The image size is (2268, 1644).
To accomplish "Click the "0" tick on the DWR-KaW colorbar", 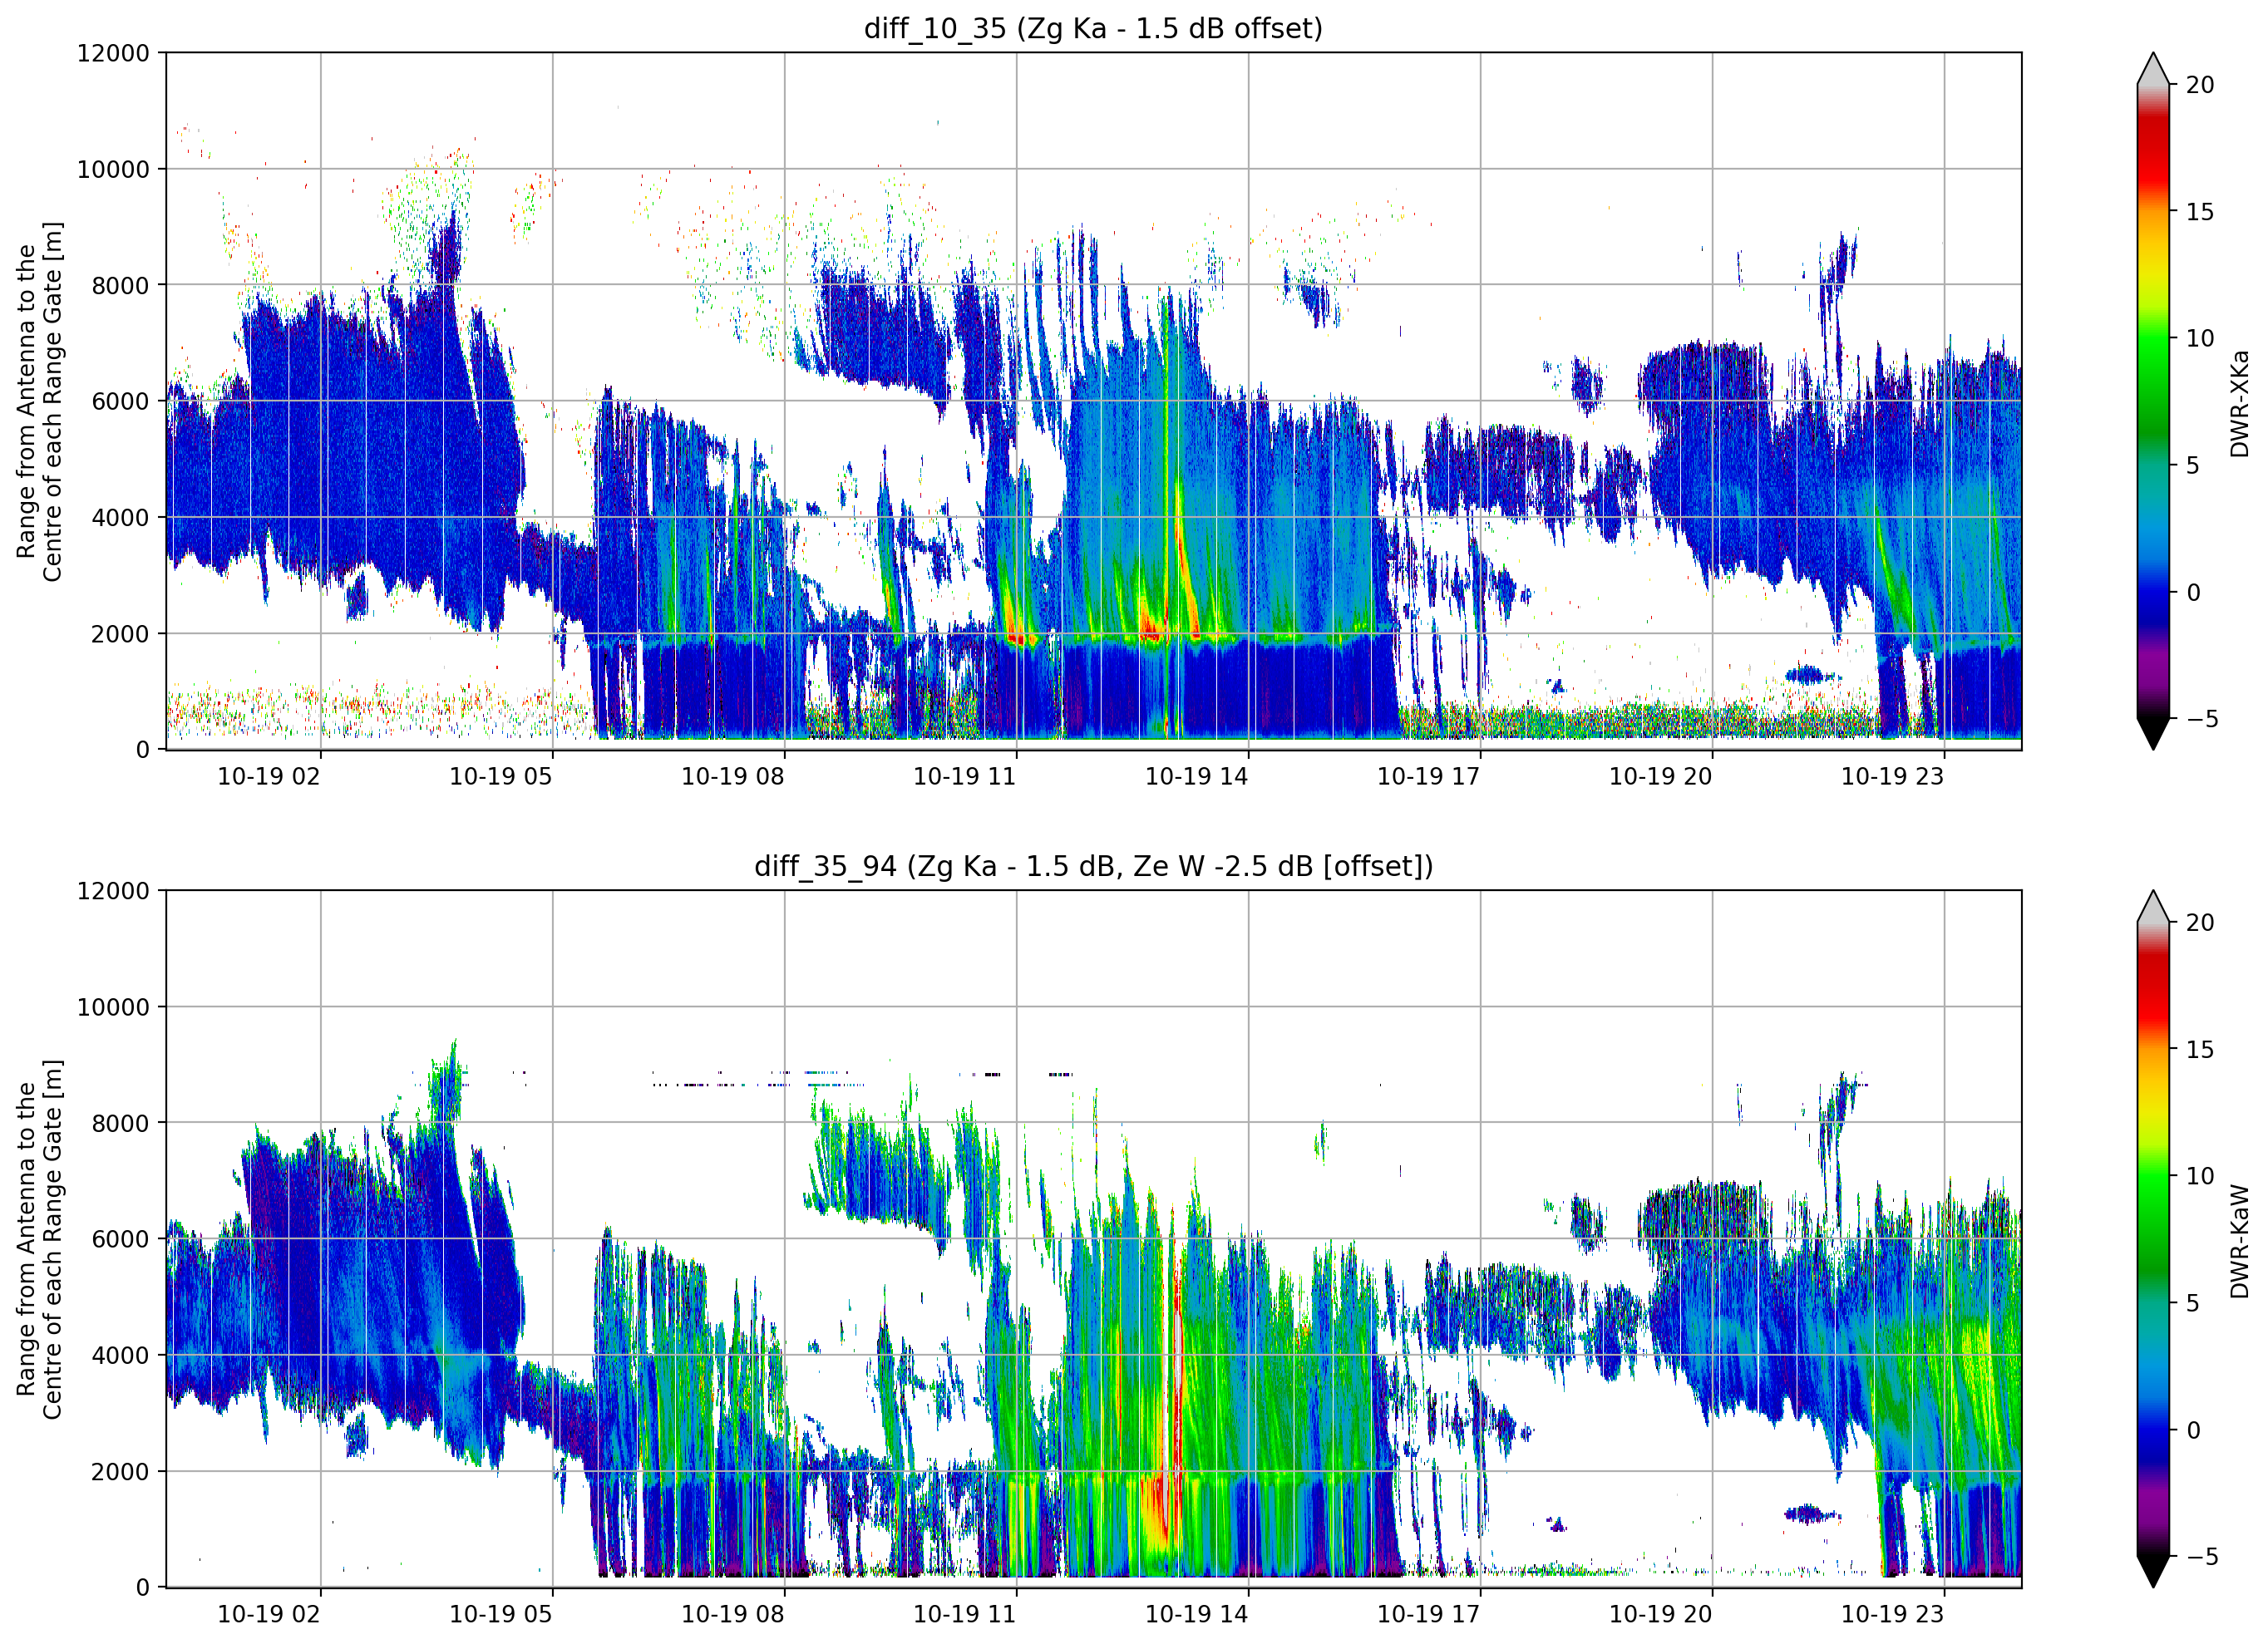I will point(2193,1430).
